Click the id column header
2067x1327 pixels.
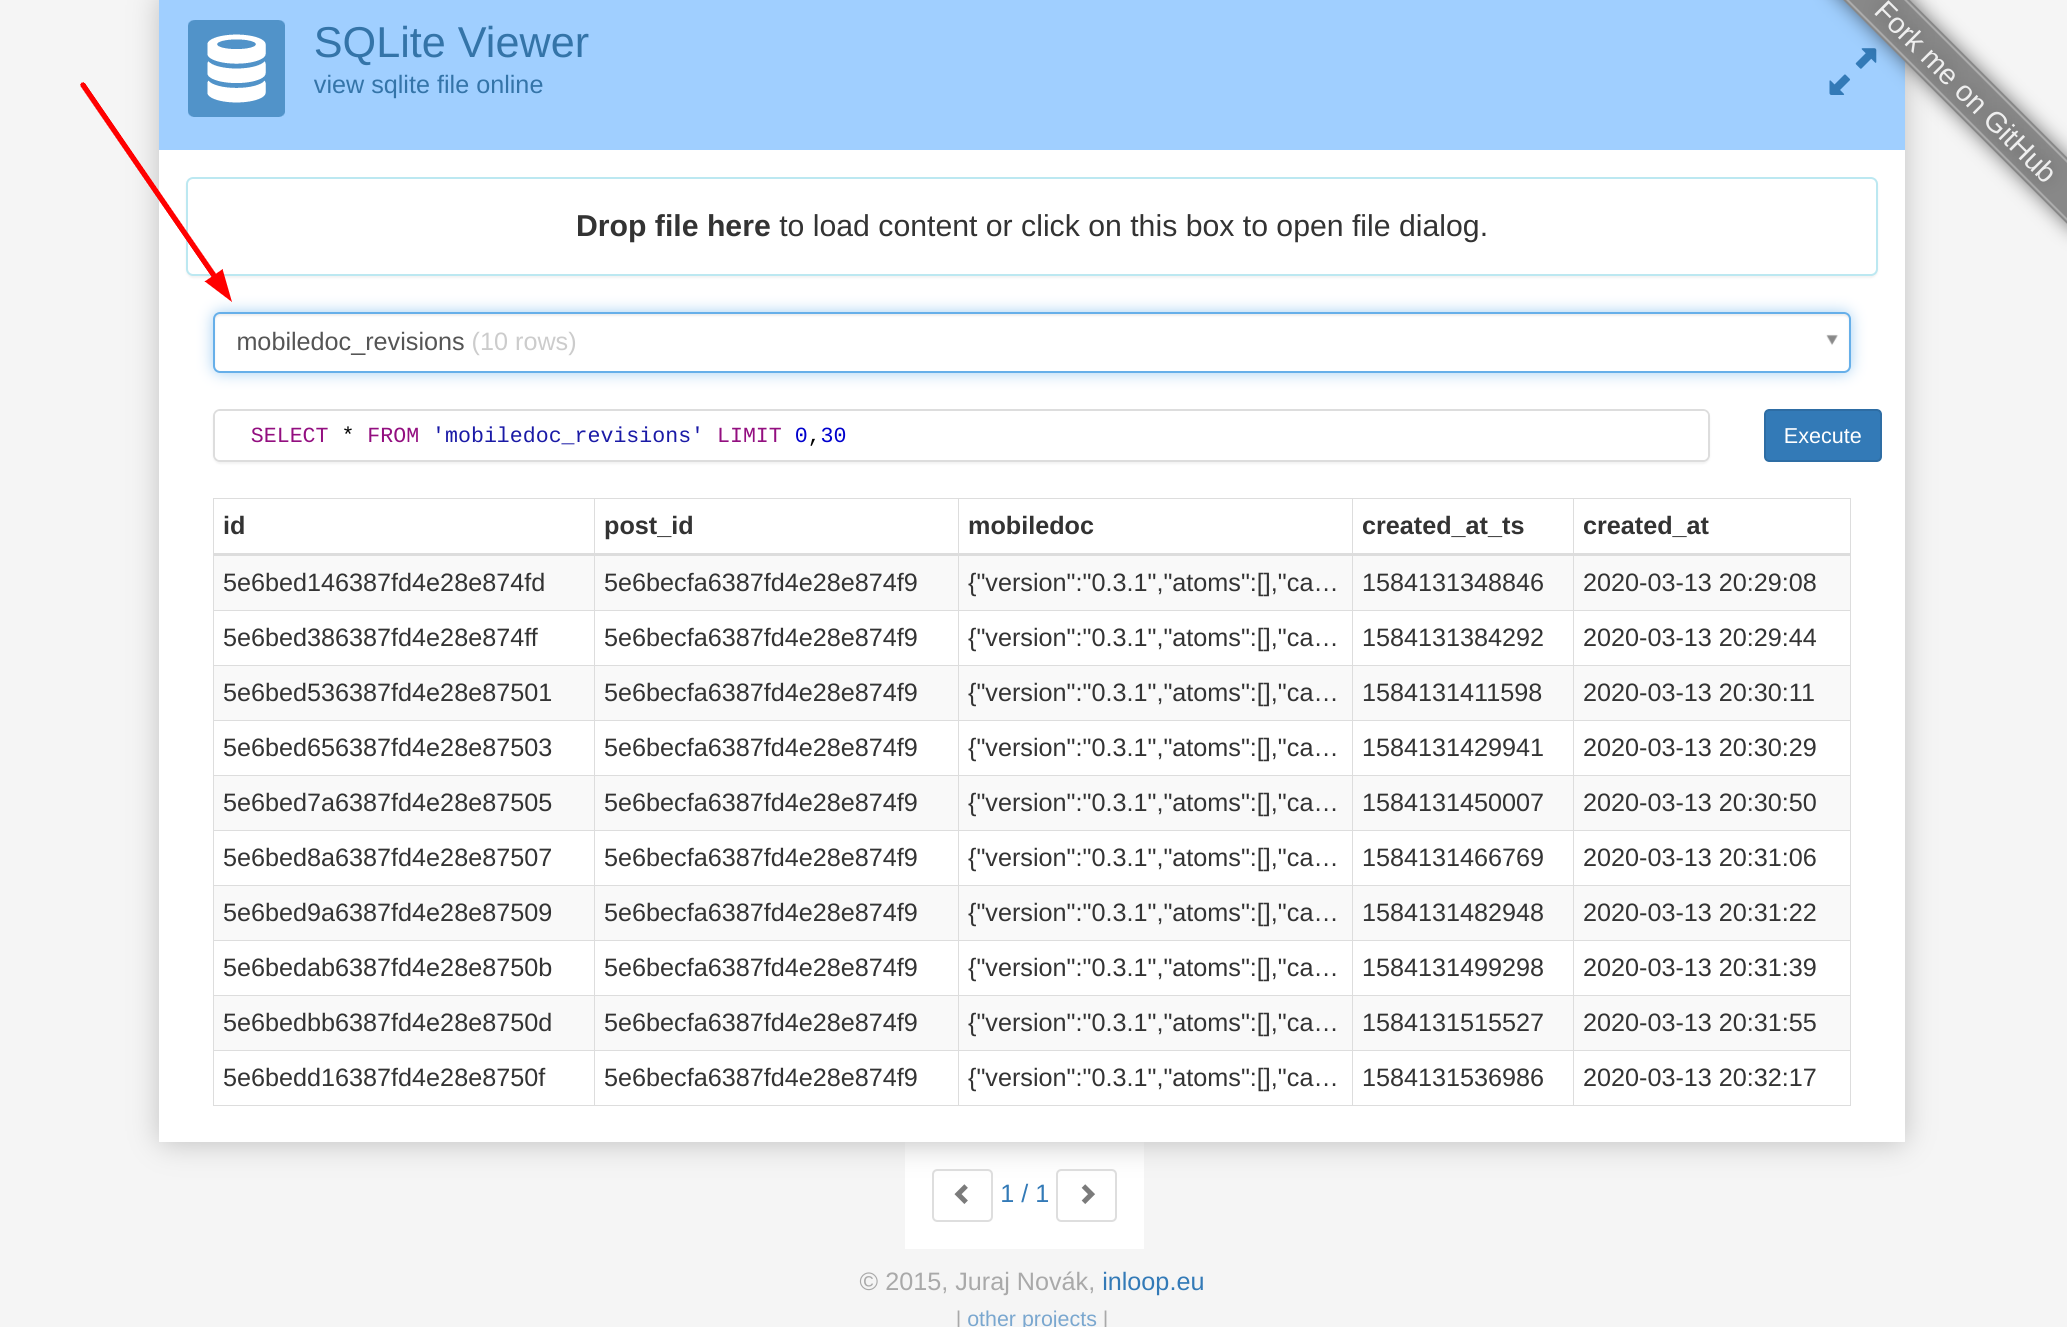pos(404,526)
